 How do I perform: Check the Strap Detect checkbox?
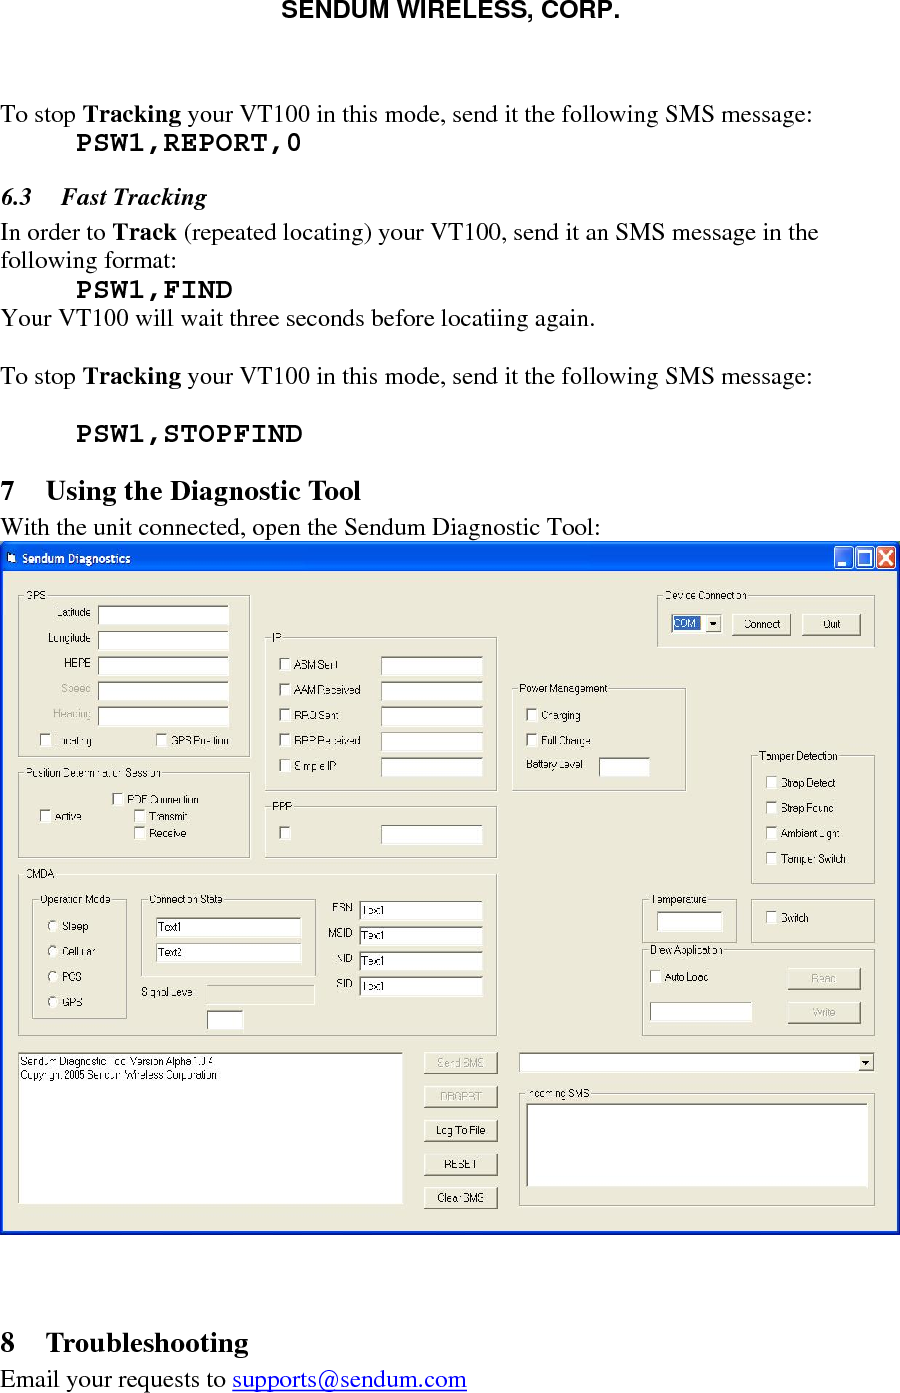pos(772,782)
